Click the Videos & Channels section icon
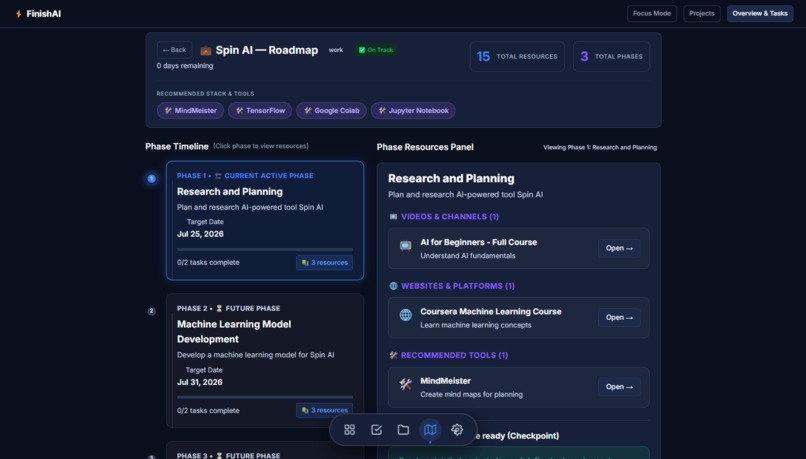The height and width of the screenshot is (459, 806). (393, 217)
